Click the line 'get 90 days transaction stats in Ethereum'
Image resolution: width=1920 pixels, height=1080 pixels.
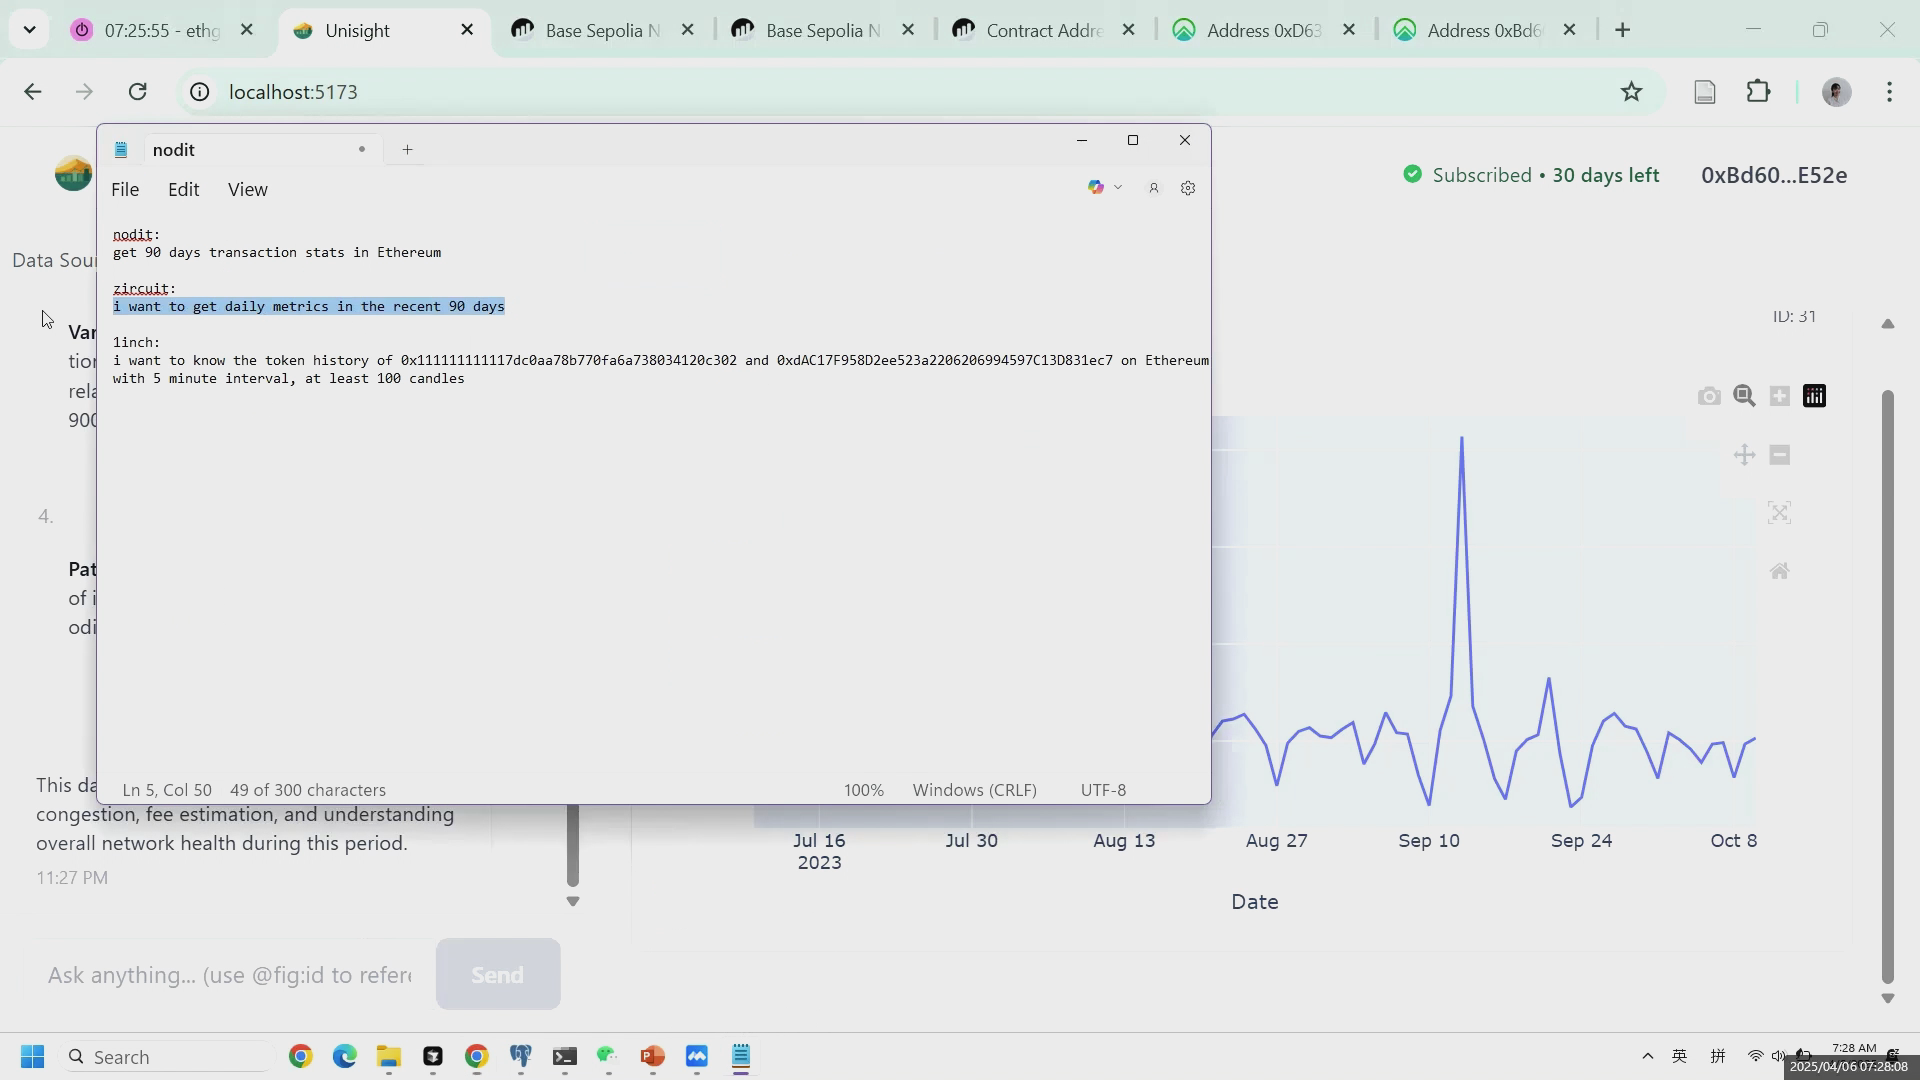tap(277, 253)
